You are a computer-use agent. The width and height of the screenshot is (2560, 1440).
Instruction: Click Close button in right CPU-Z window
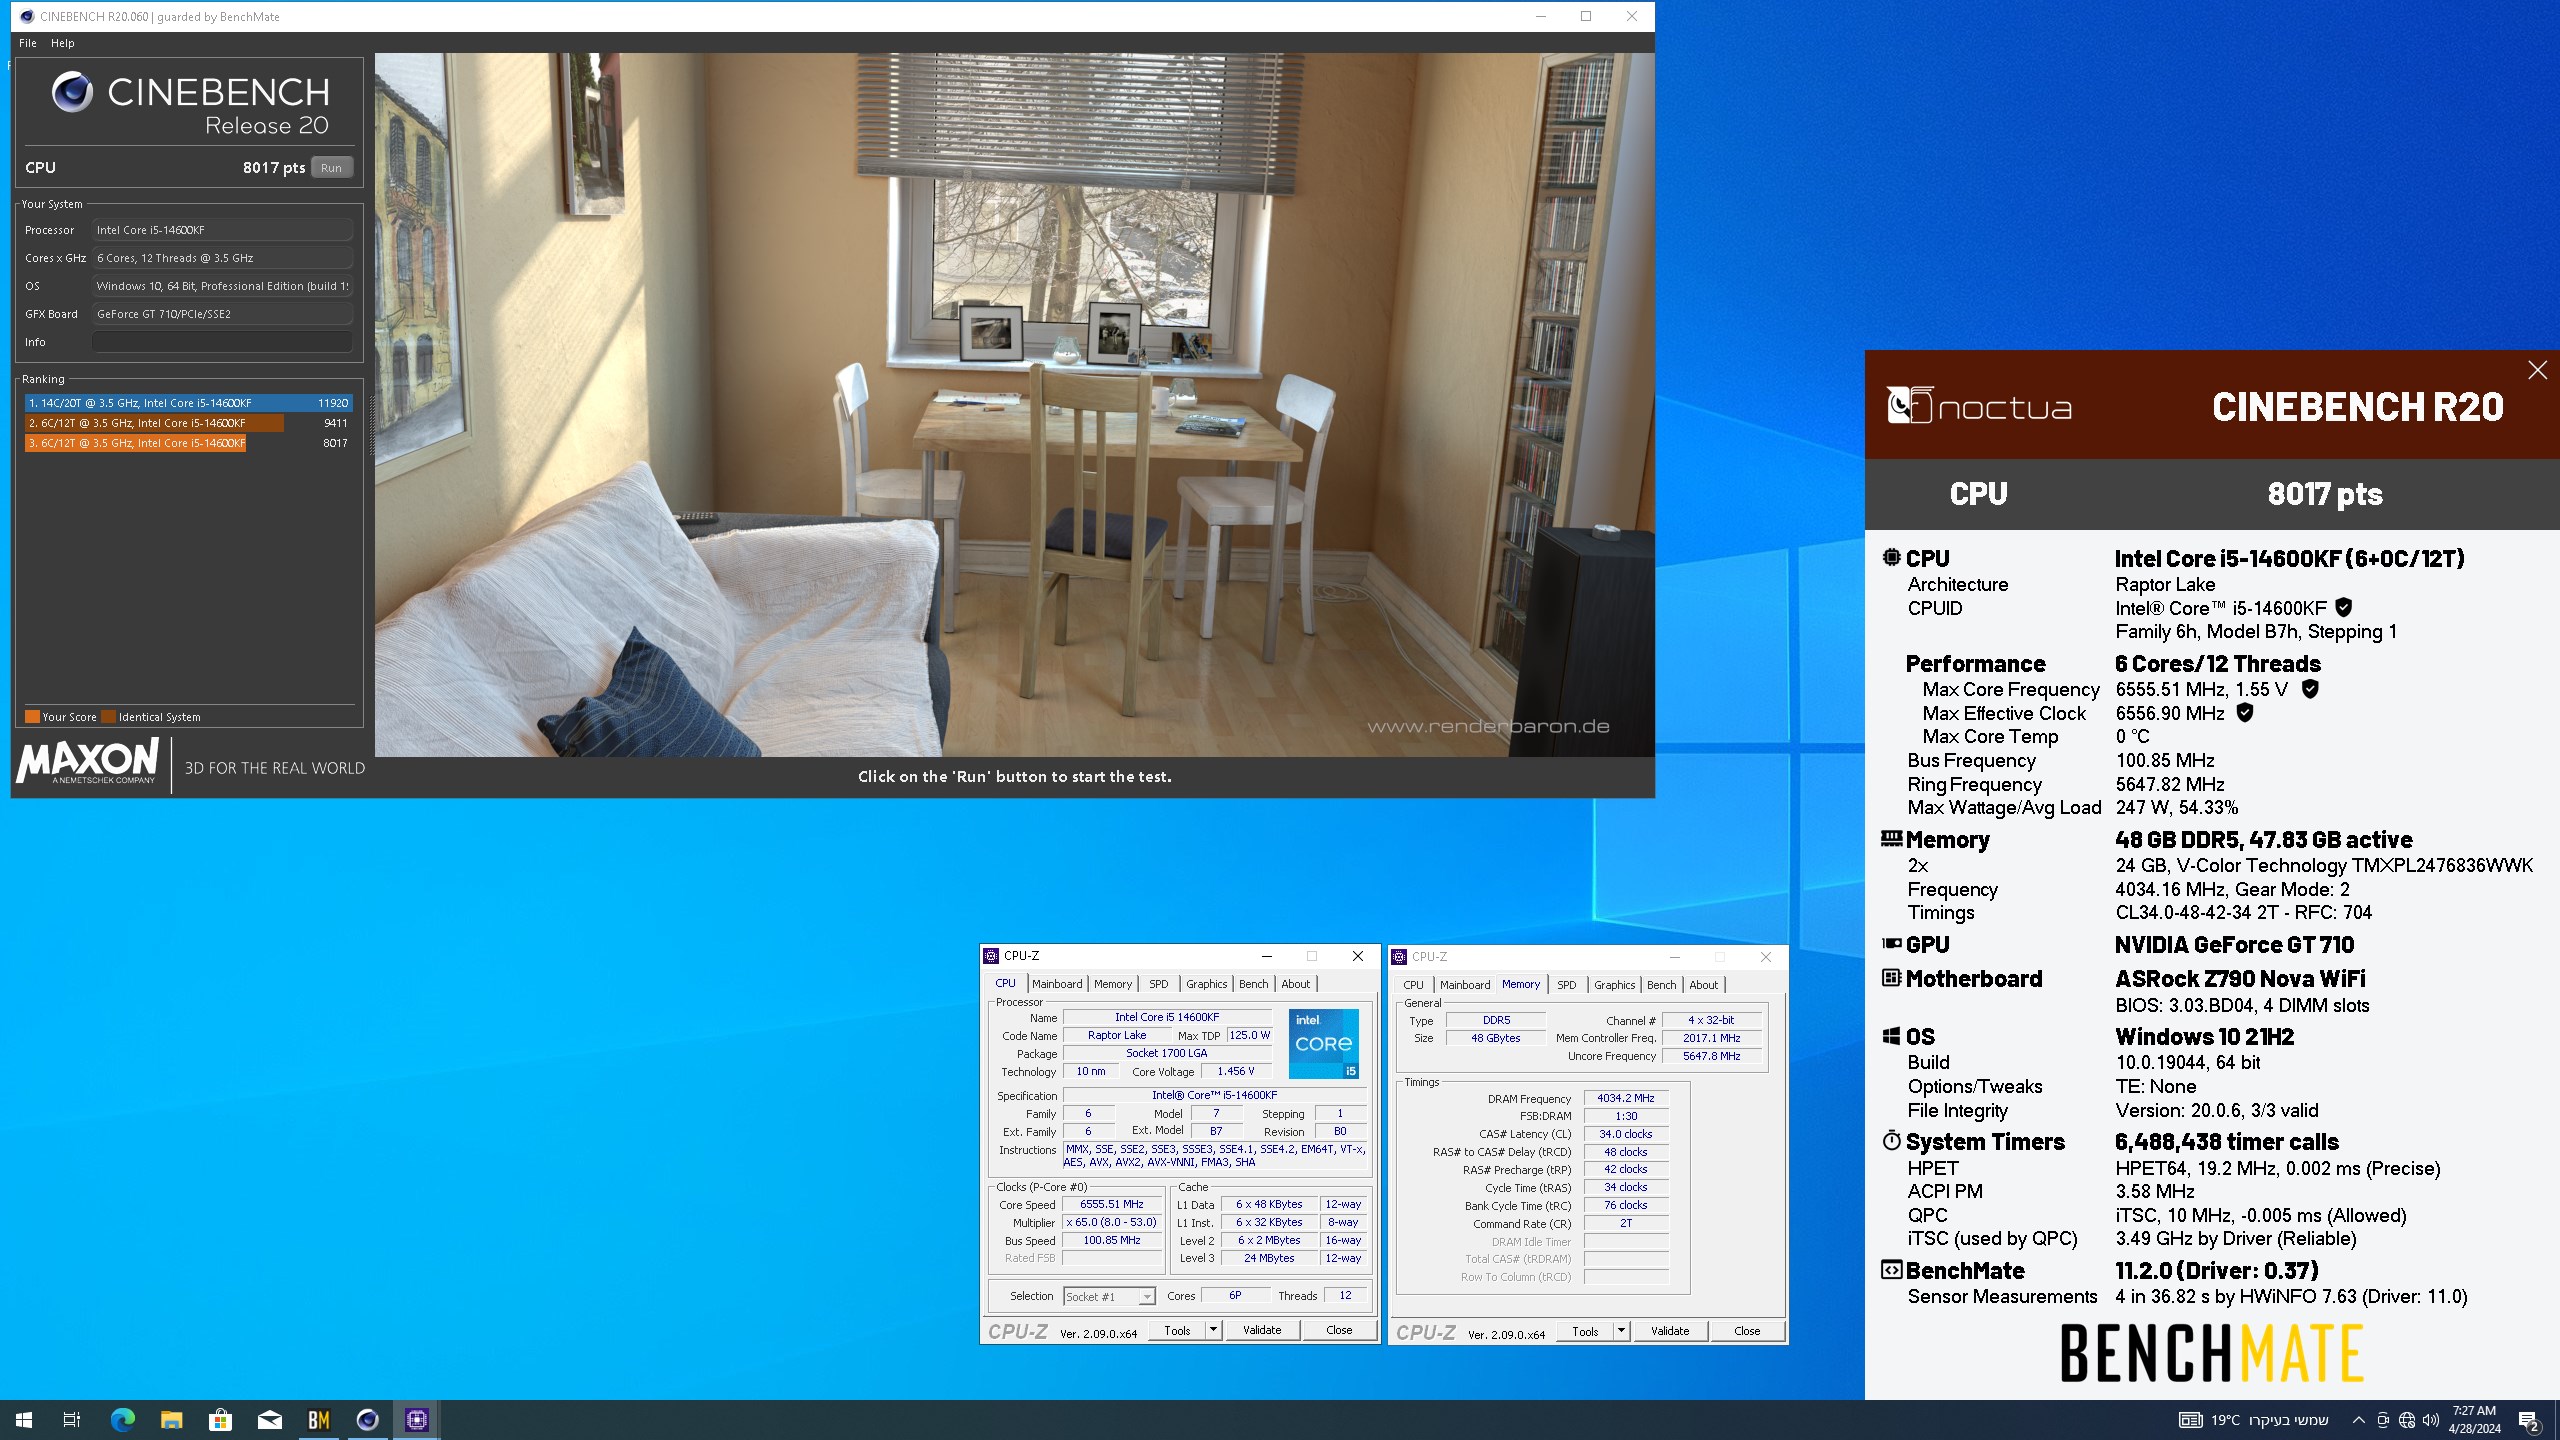[x=1747, y=1331]
